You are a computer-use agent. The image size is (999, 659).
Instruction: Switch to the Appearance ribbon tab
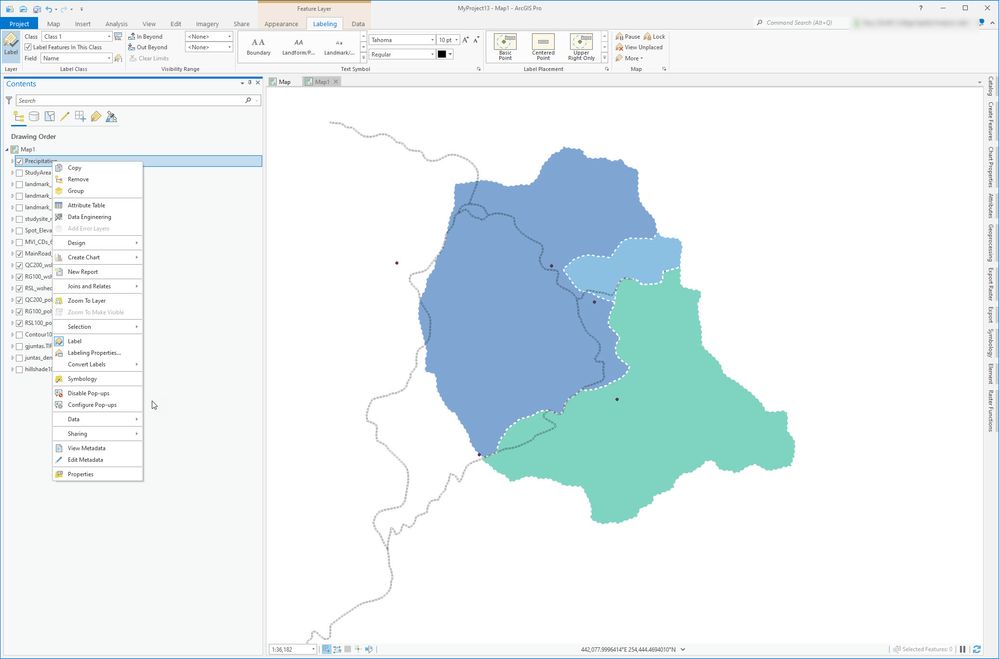281,24
